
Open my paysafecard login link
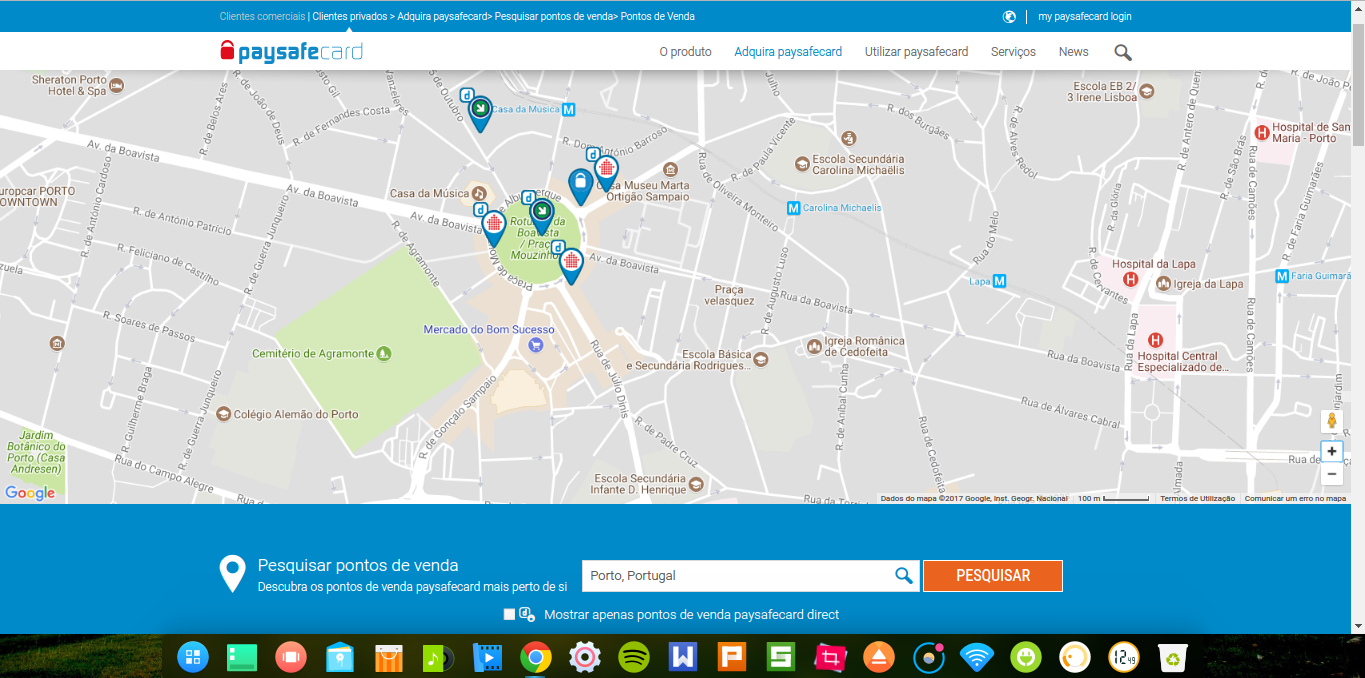click(x=1085, y=16)
